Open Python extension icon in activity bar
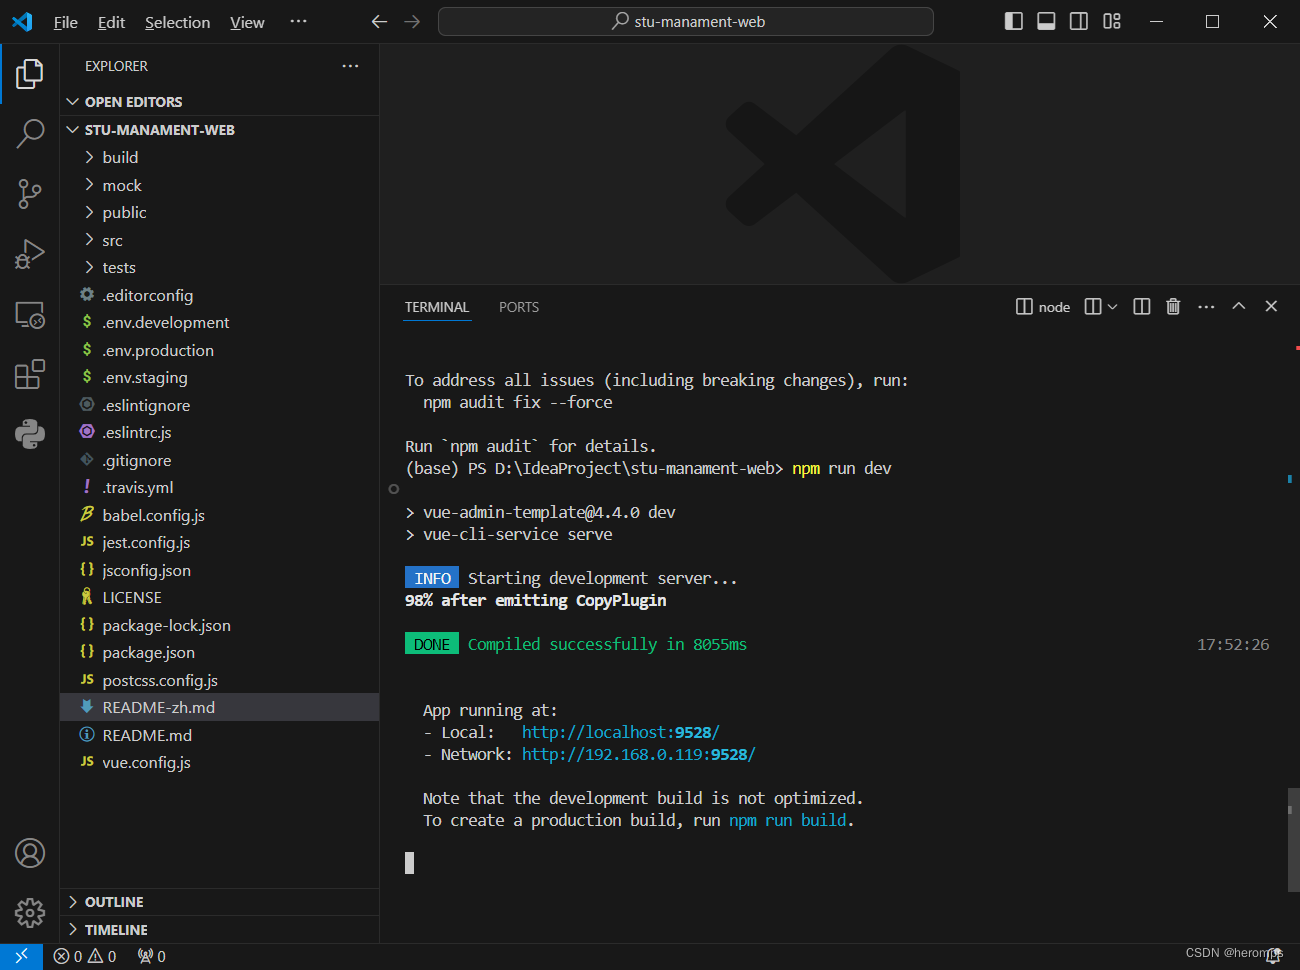The image size is (1300, 970). coord(30,434)
